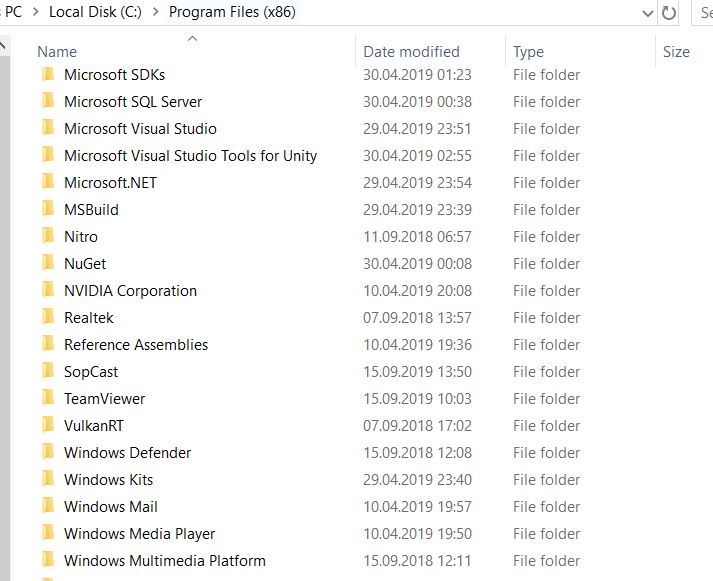
Task: Select the Windows Mail name
Action: pyautogui.click(x=110, y=506)
